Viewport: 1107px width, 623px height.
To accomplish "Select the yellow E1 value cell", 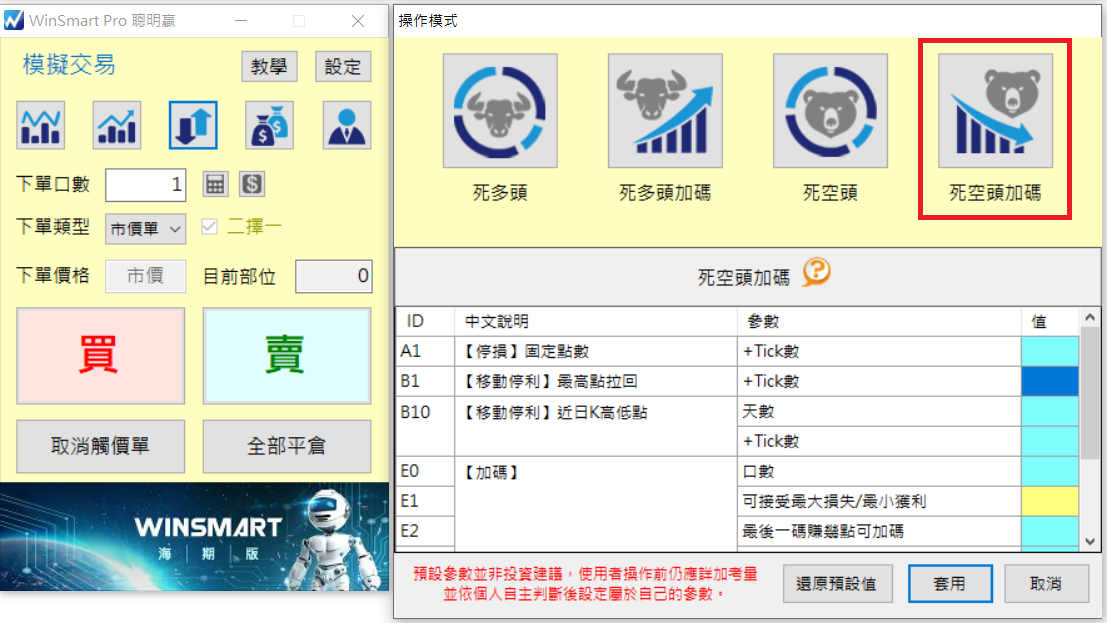I will pos(1050,501).
